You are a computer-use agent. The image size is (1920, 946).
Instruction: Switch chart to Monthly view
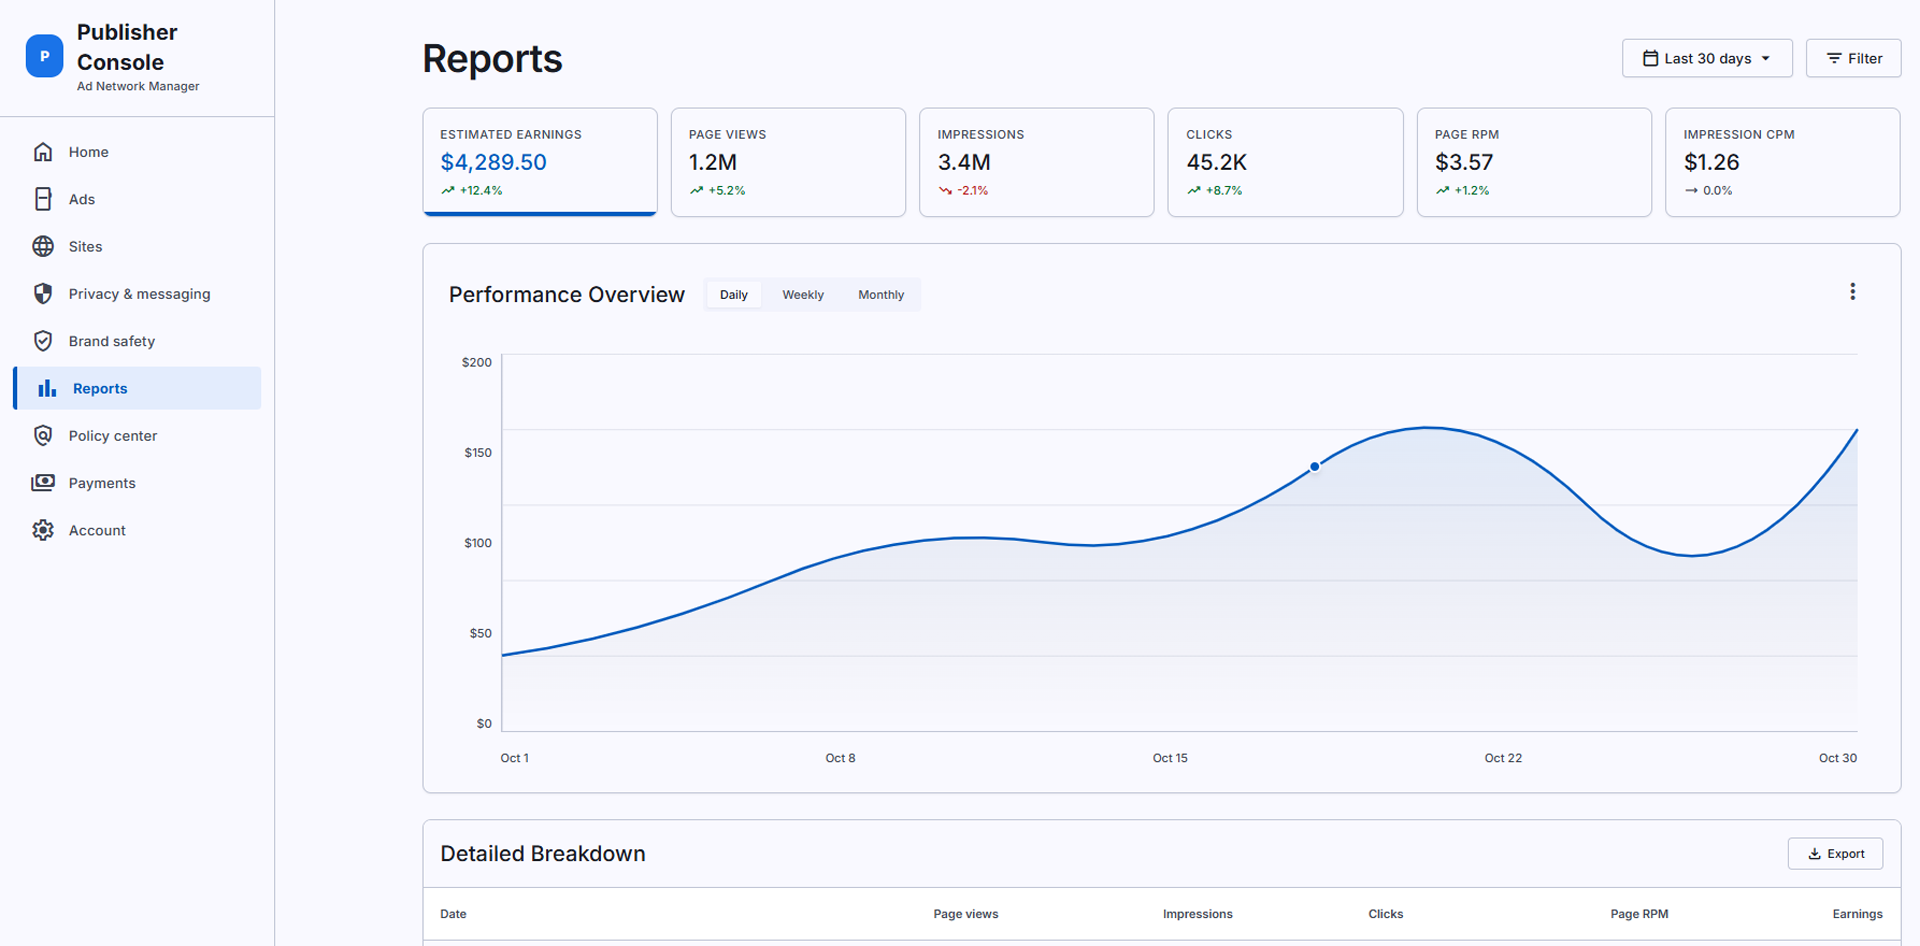[x=881, y=295]
